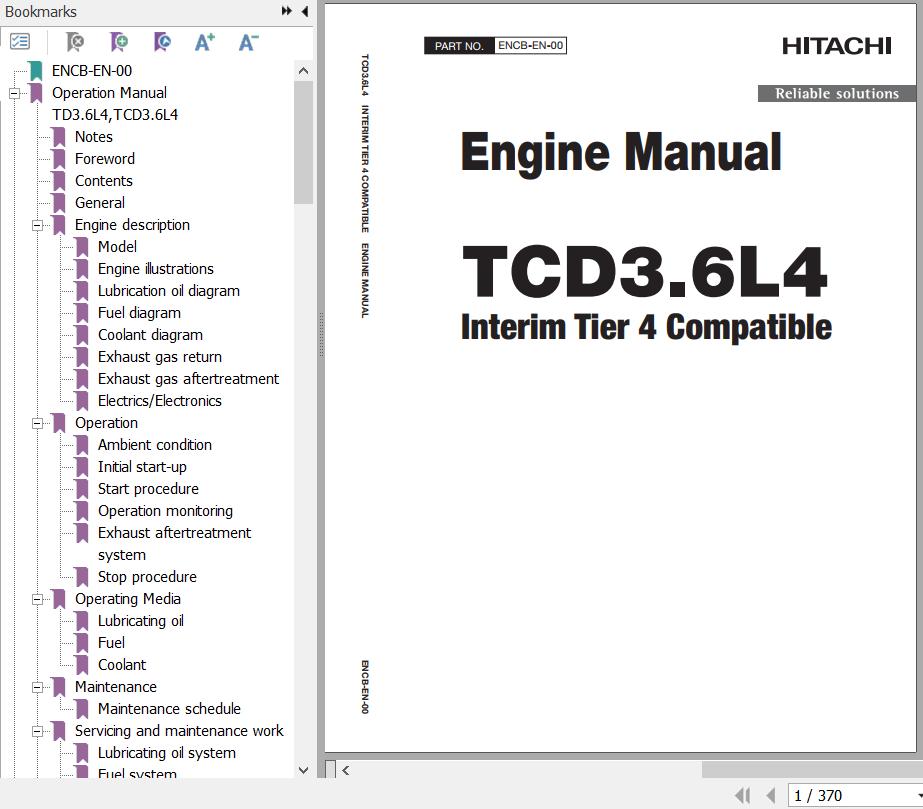Click the find current bookmark icon
923x809 pixels.
162,42
